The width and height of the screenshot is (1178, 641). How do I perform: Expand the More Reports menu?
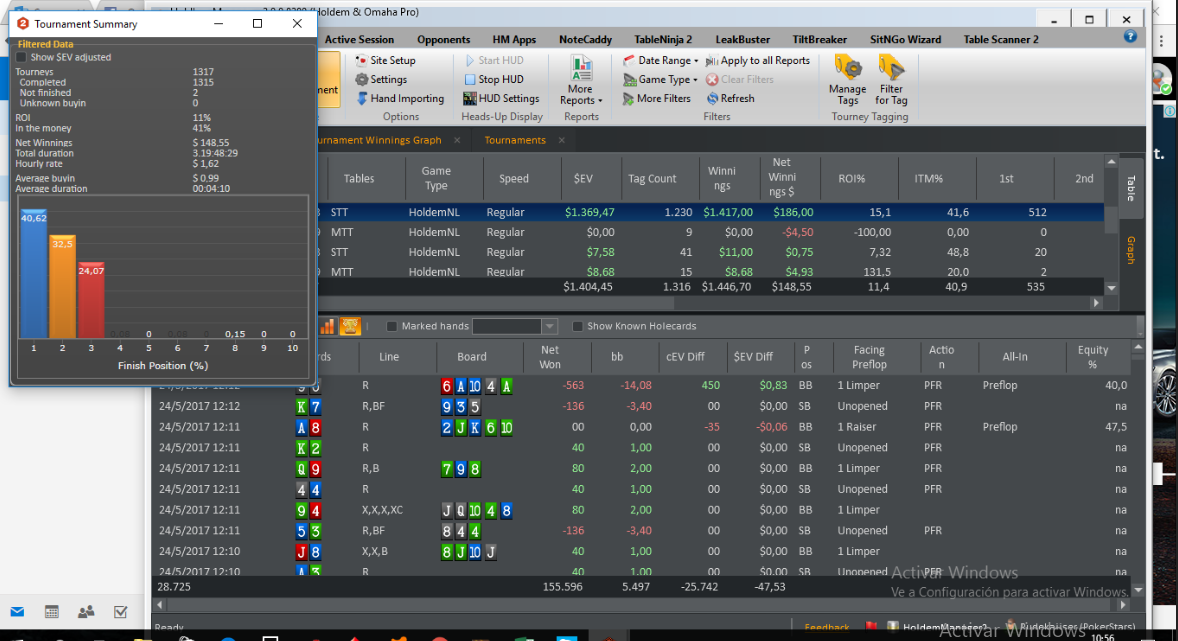[580, 80]
